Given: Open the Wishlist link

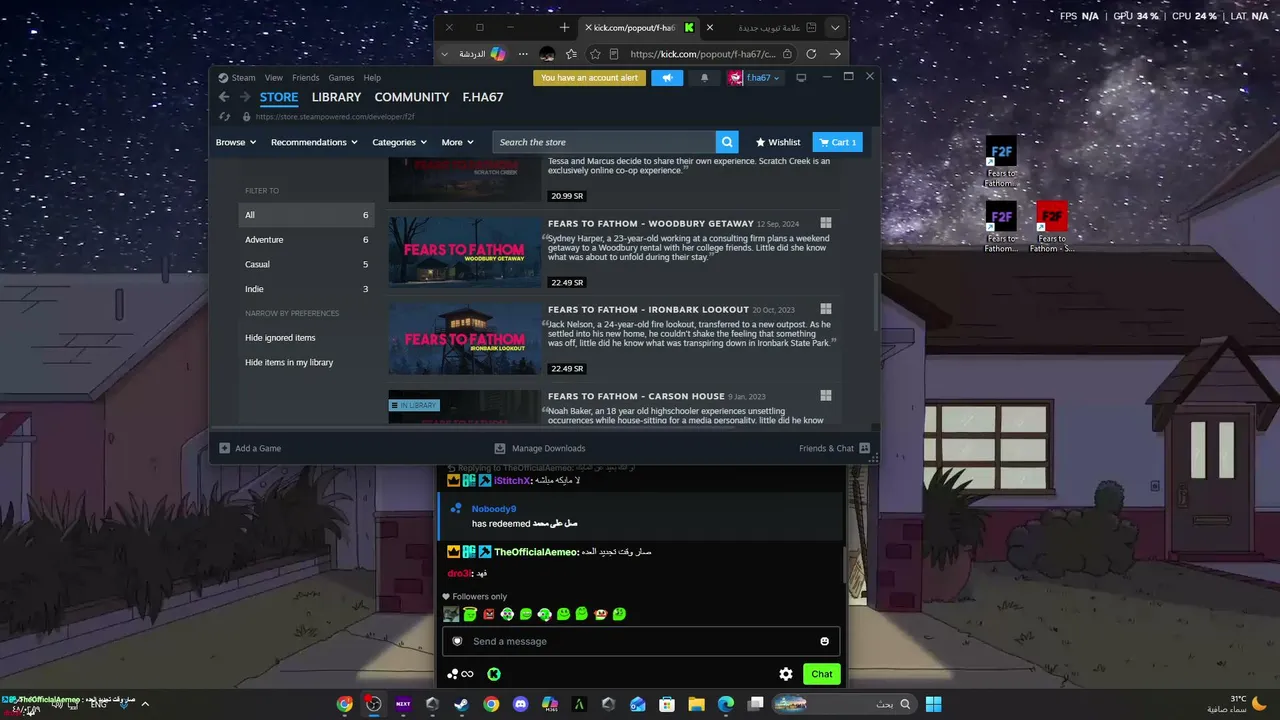Looking at the screenshot, I should coord(778,142).
